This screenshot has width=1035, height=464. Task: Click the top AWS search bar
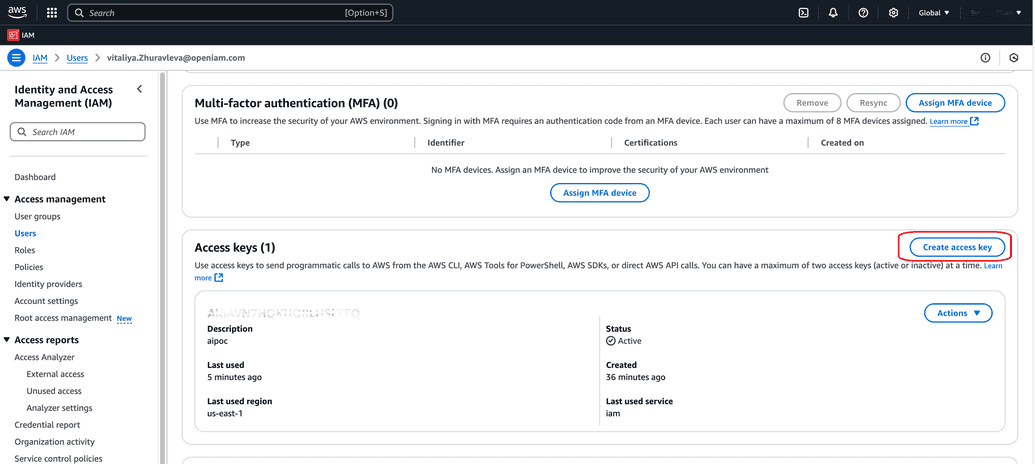[x=230, y=13]
